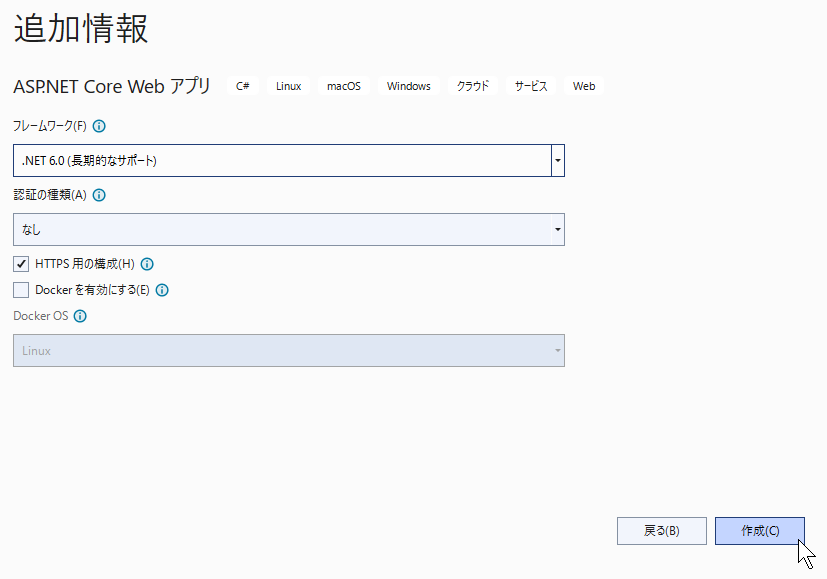Click the .NET 6.0 framework selection field

(282, 160)
